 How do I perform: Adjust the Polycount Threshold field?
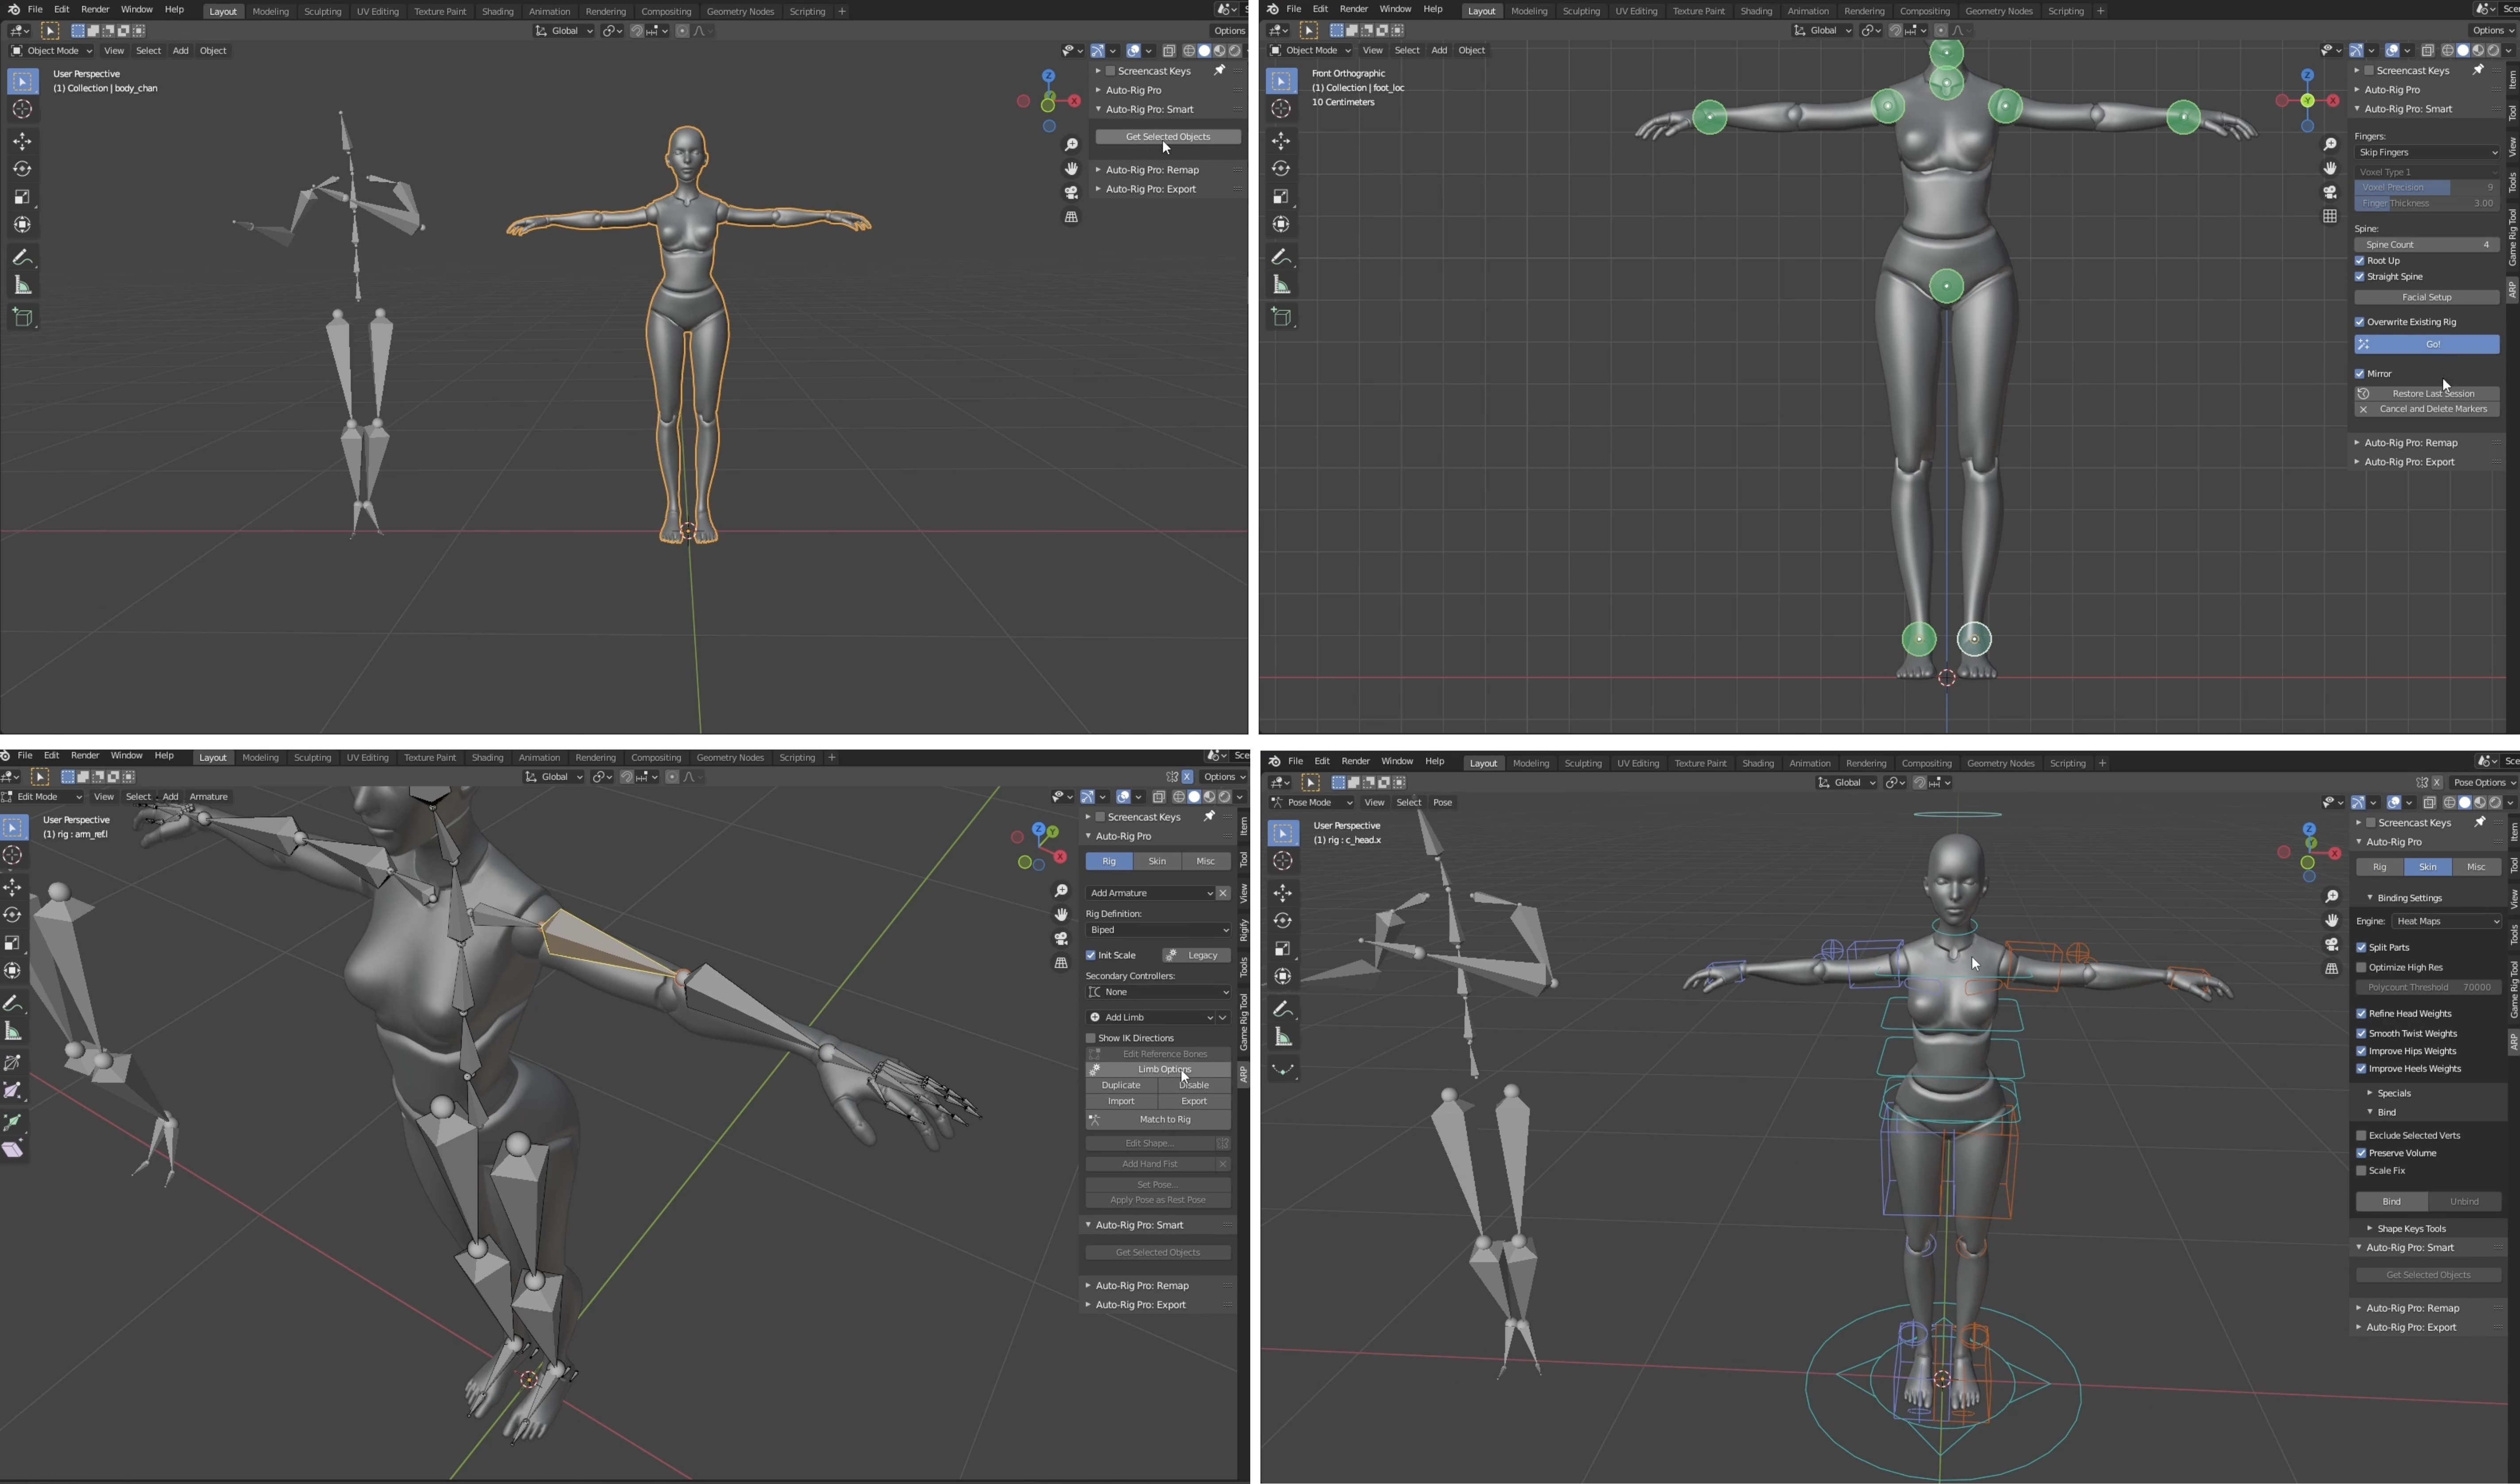[2429, 987]
